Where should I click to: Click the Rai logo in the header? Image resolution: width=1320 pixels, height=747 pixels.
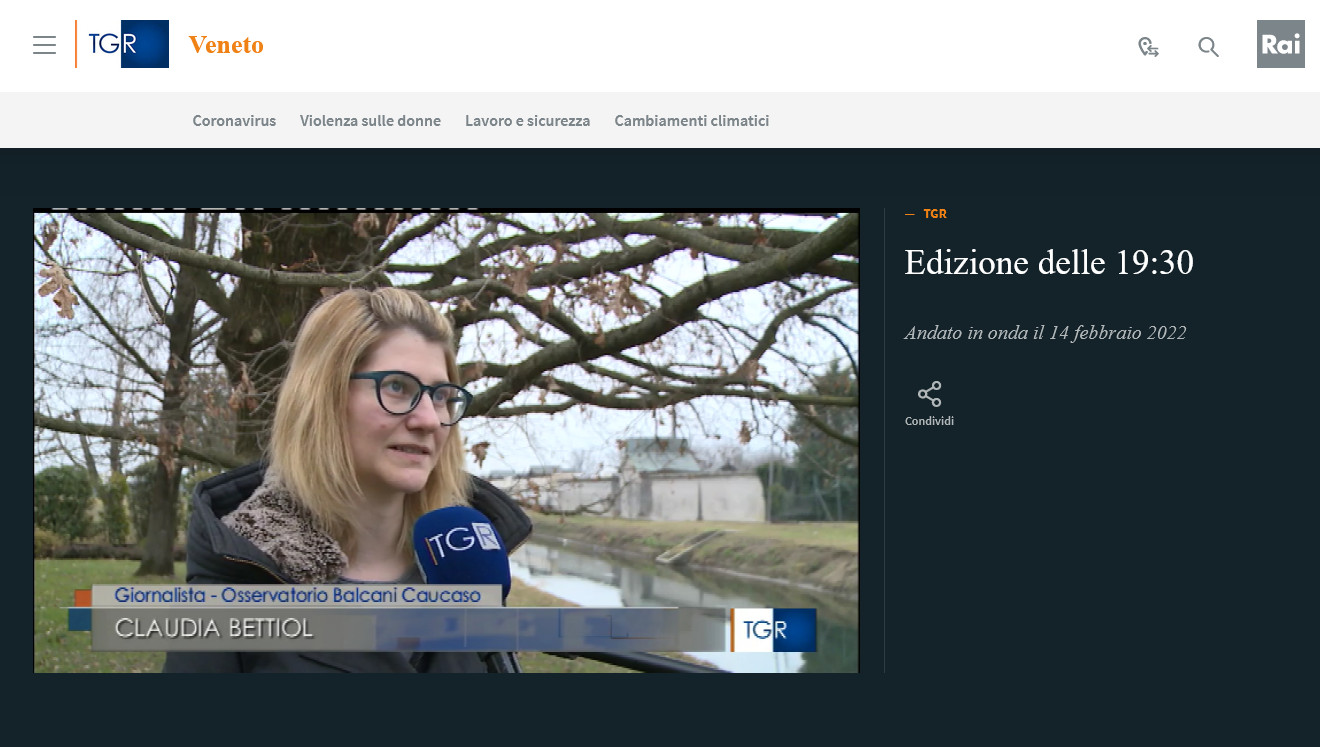[1280, 45]
